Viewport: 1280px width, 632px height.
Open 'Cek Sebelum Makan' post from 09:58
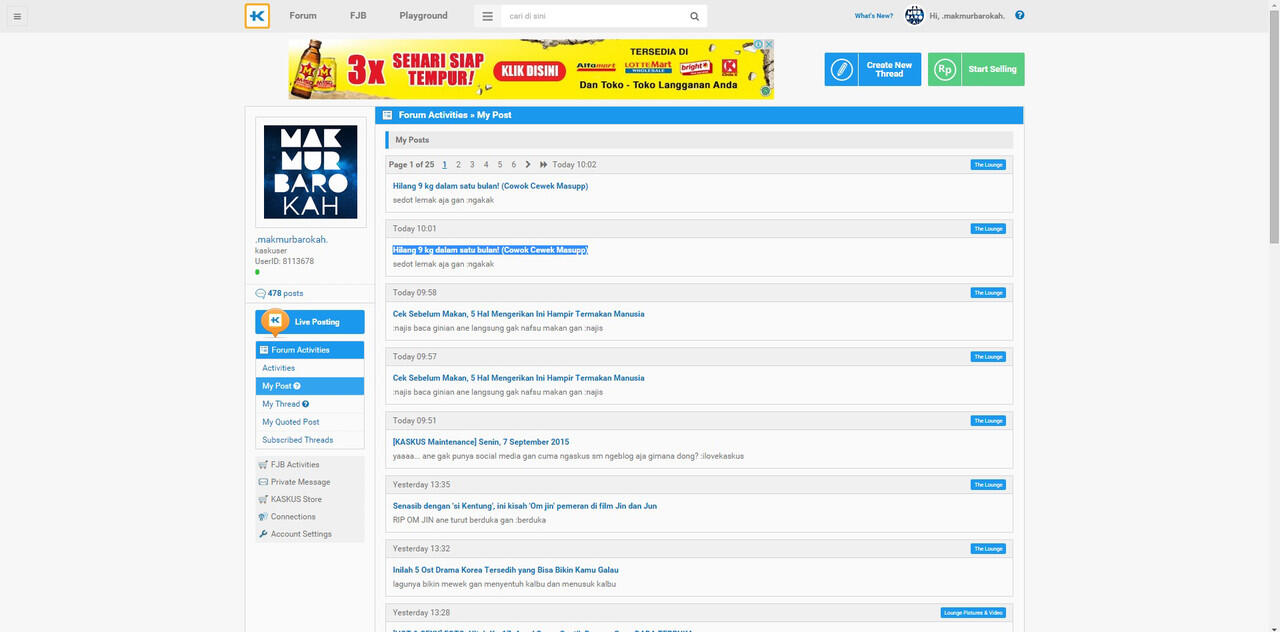click(x=518, y=314)
